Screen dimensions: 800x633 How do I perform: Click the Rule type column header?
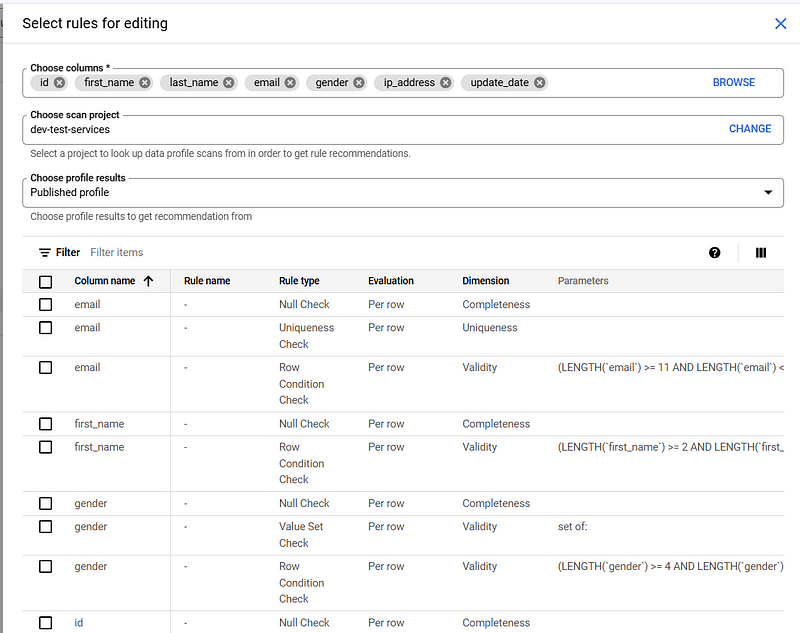pyautogui.click(x=299, y=281)
